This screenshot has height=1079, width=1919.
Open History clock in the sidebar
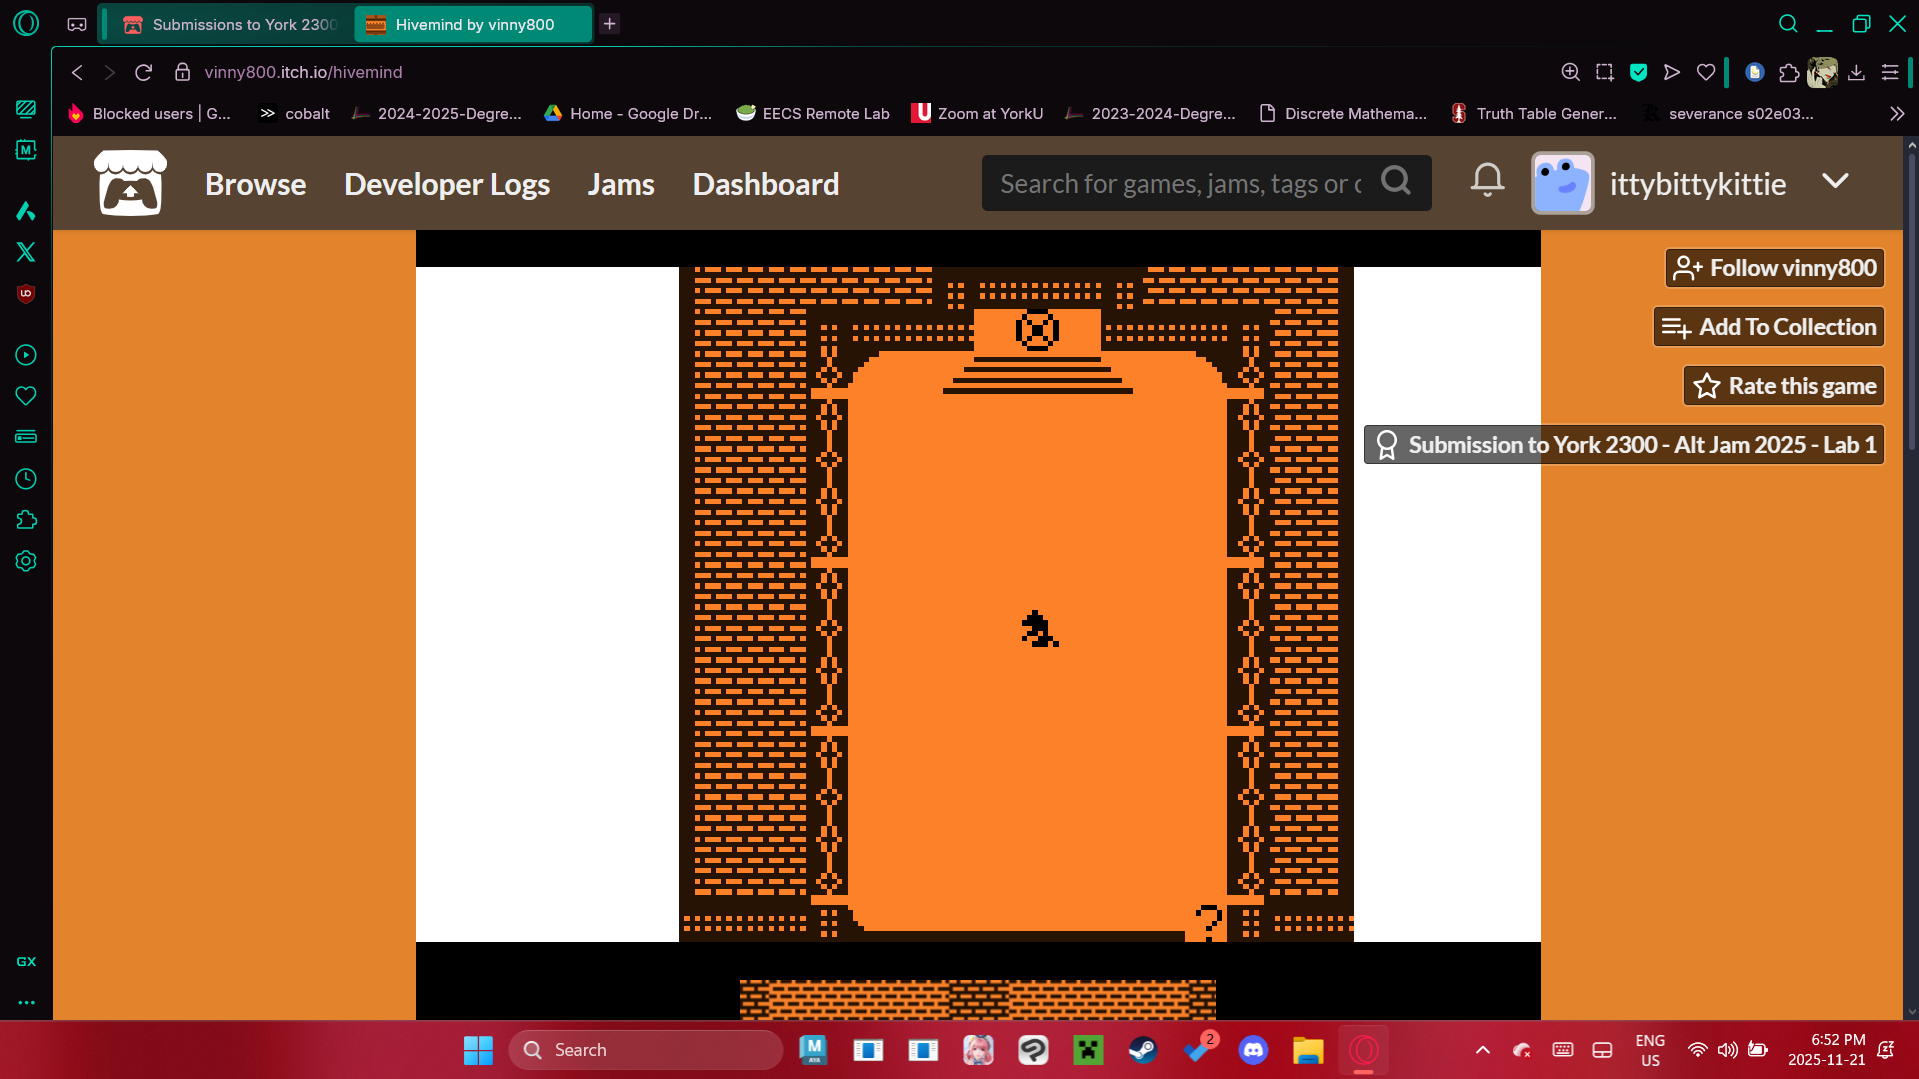click(x=26, y=479)
